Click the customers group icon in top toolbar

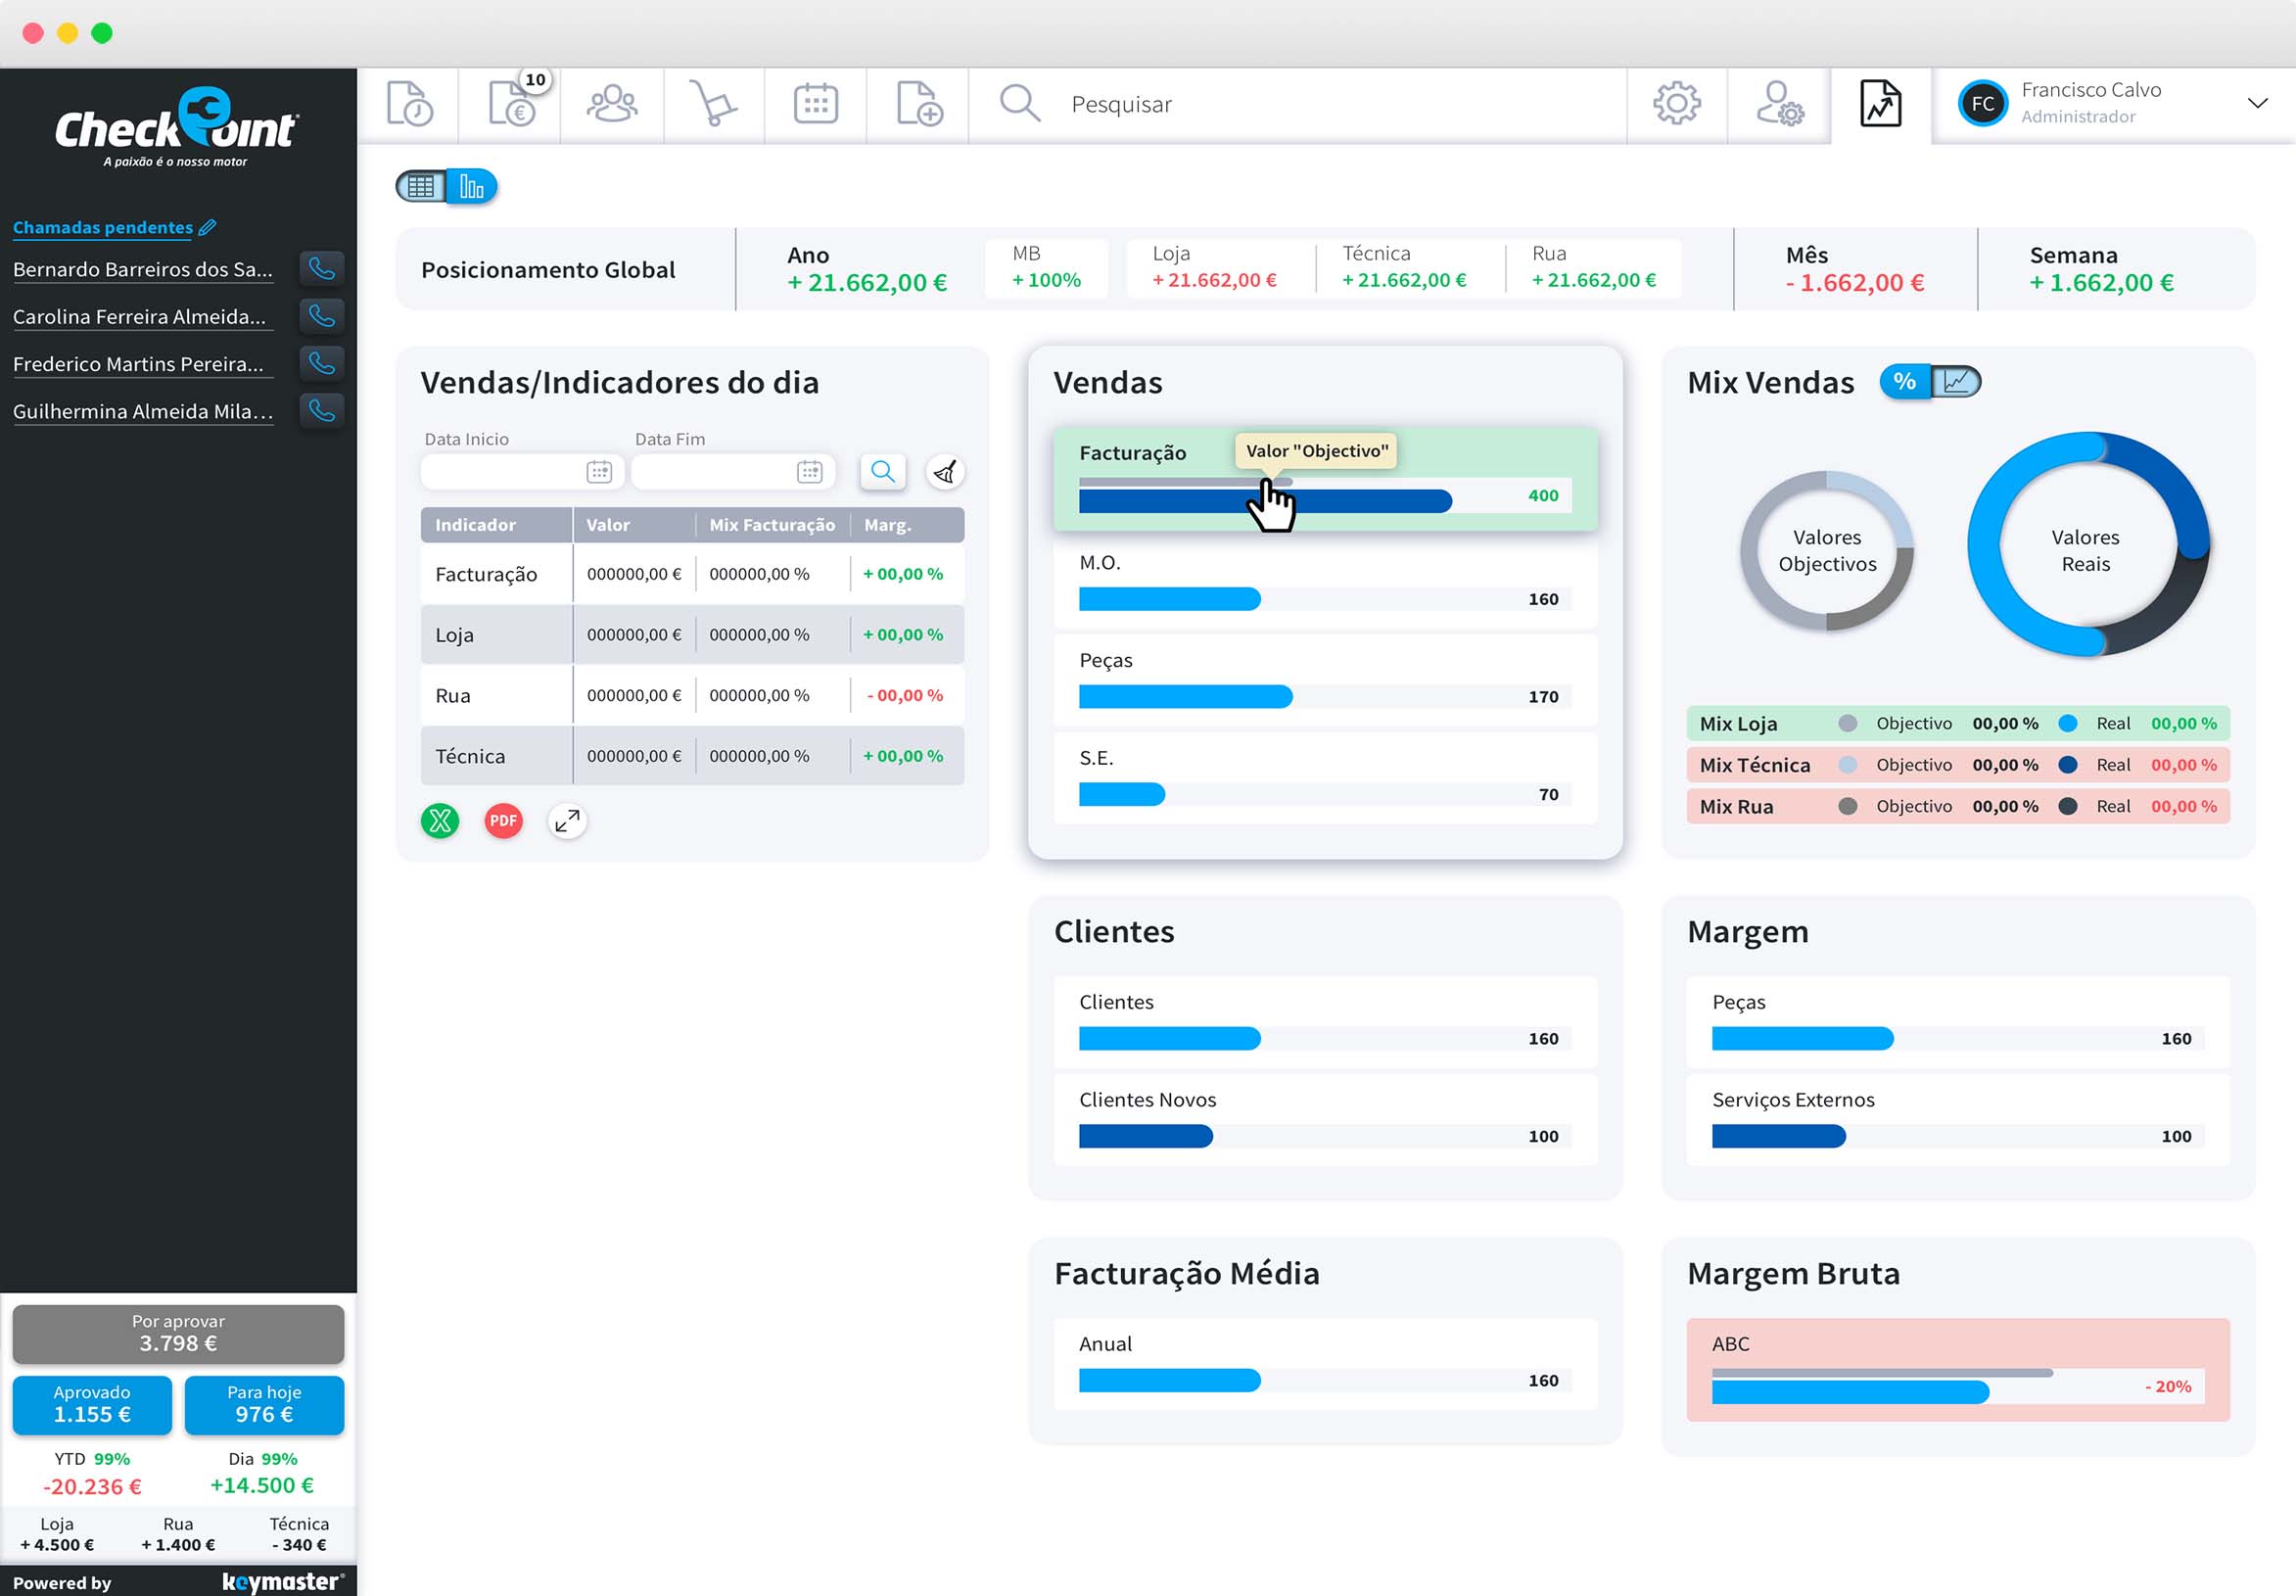click(611, 104)
